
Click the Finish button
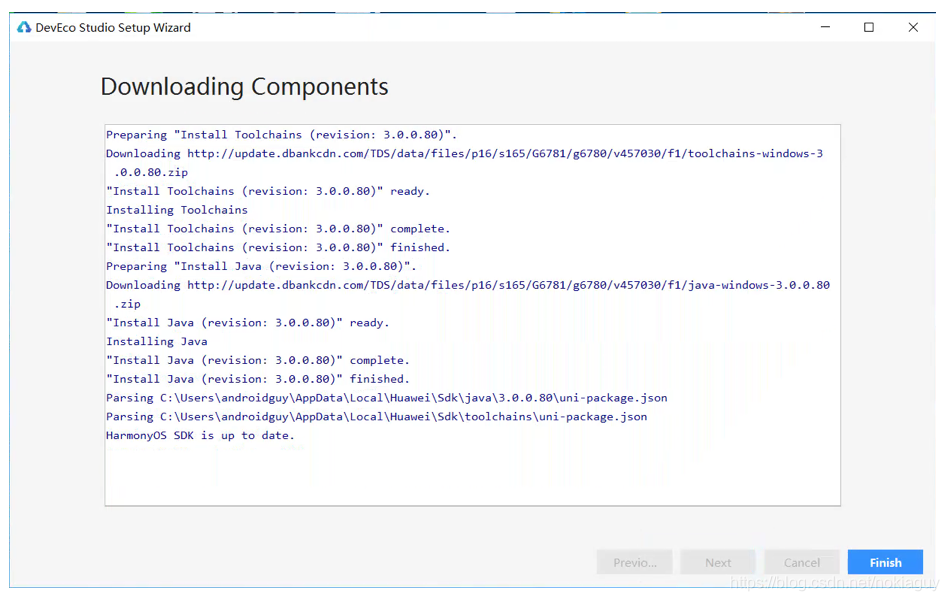point(885,562)
